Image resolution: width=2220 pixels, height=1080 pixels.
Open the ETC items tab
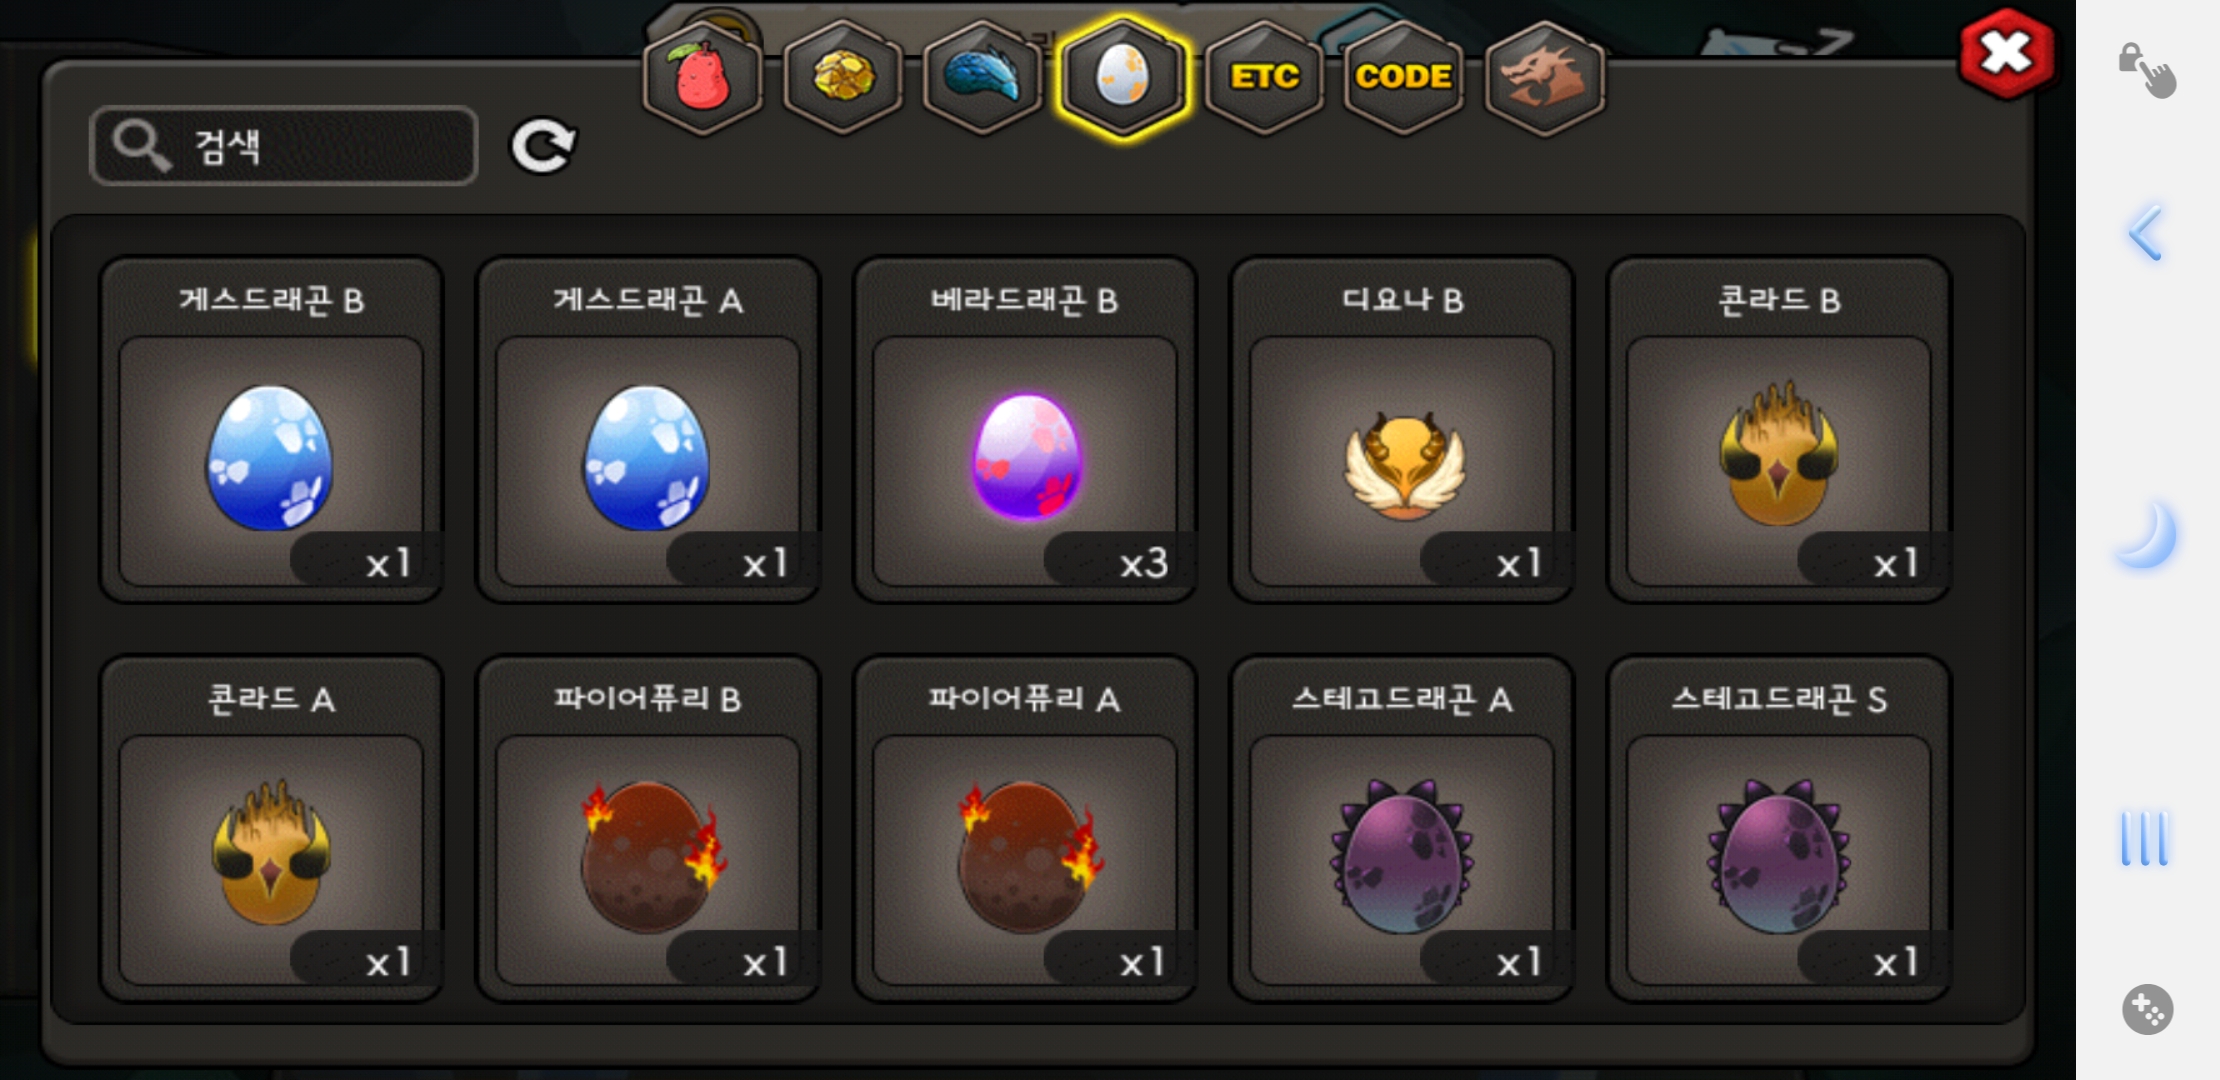[1265, 77]
